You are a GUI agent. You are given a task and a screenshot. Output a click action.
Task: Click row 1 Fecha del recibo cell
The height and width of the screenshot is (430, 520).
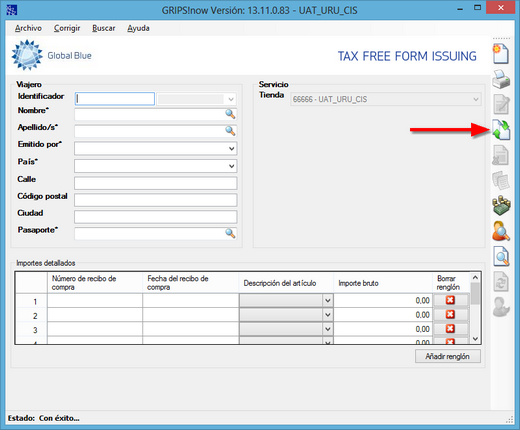pyautogui.click(x=191, y=301)
